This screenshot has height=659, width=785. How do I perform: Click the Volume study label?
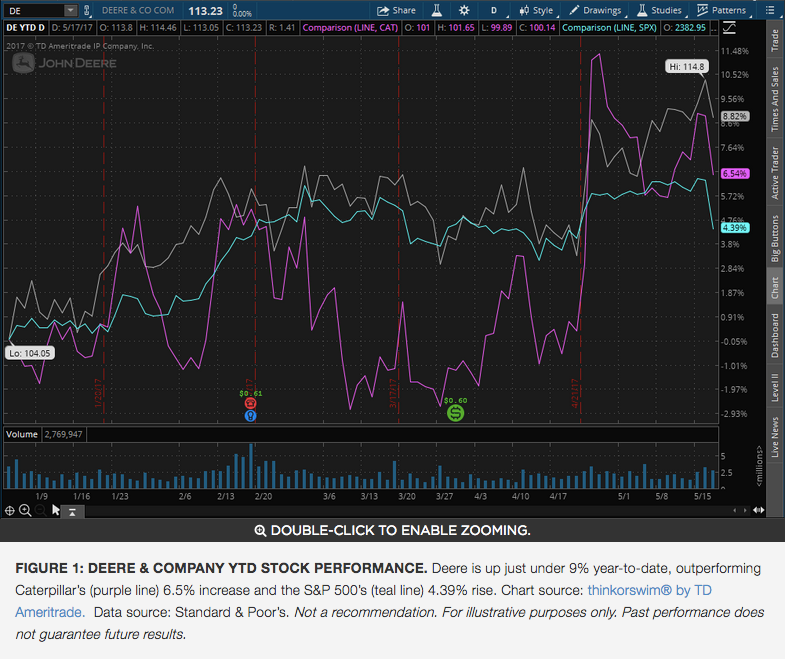(22, 434)
